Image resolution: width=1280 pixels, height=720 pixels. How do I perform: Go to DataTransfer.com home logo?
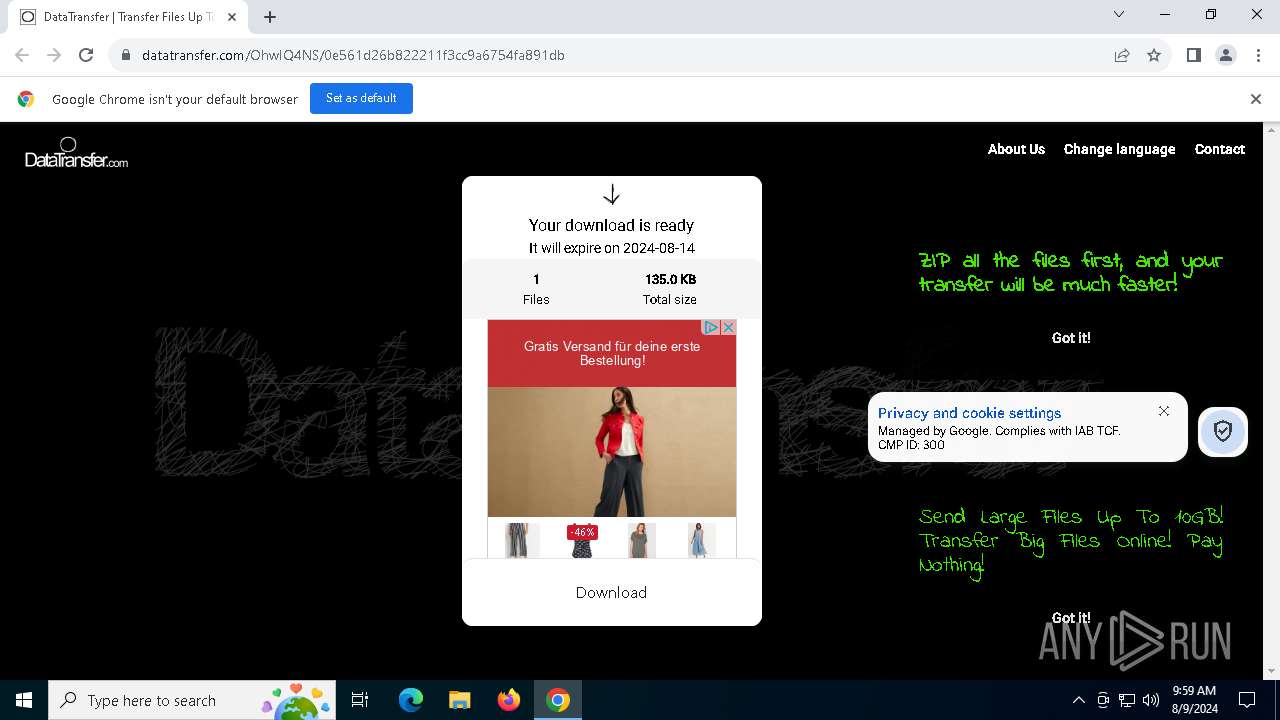(76, 153)
